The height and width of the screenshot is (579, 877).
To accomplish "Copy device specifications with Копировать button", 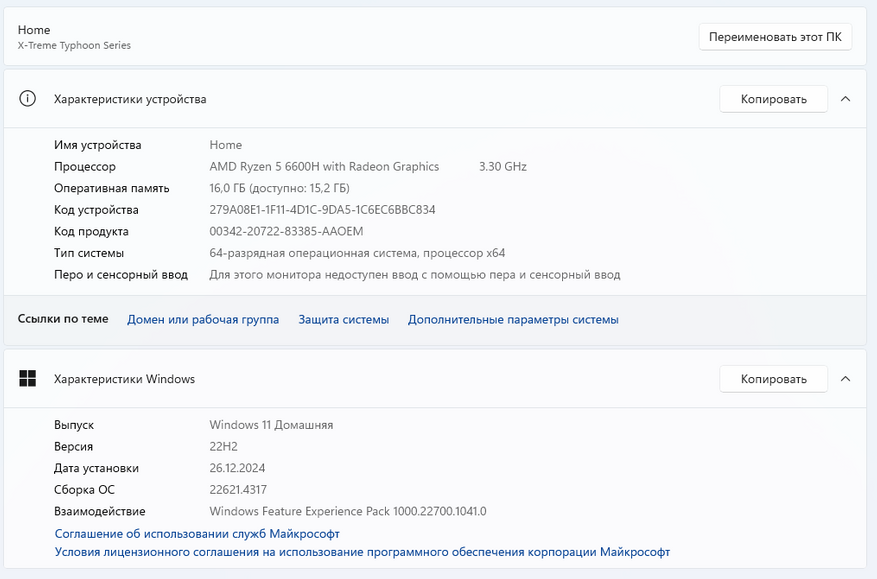I will [773, 99].
